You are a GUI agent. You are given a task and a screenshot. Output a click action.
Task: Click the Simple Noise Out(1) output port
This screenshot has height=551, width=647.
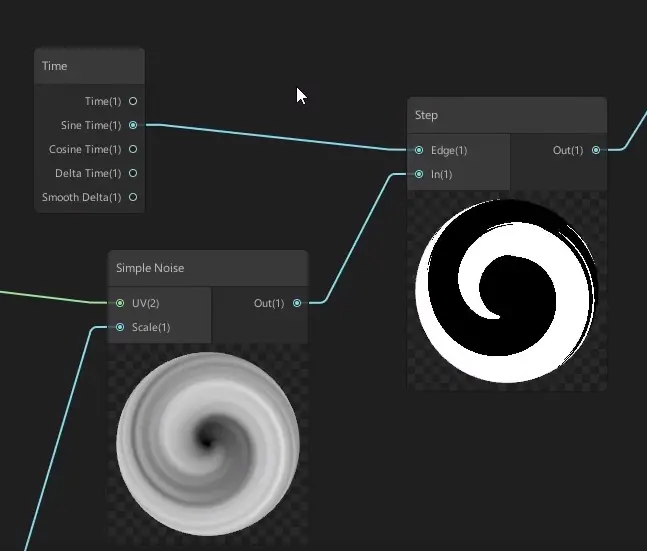(x=297, y=303)
